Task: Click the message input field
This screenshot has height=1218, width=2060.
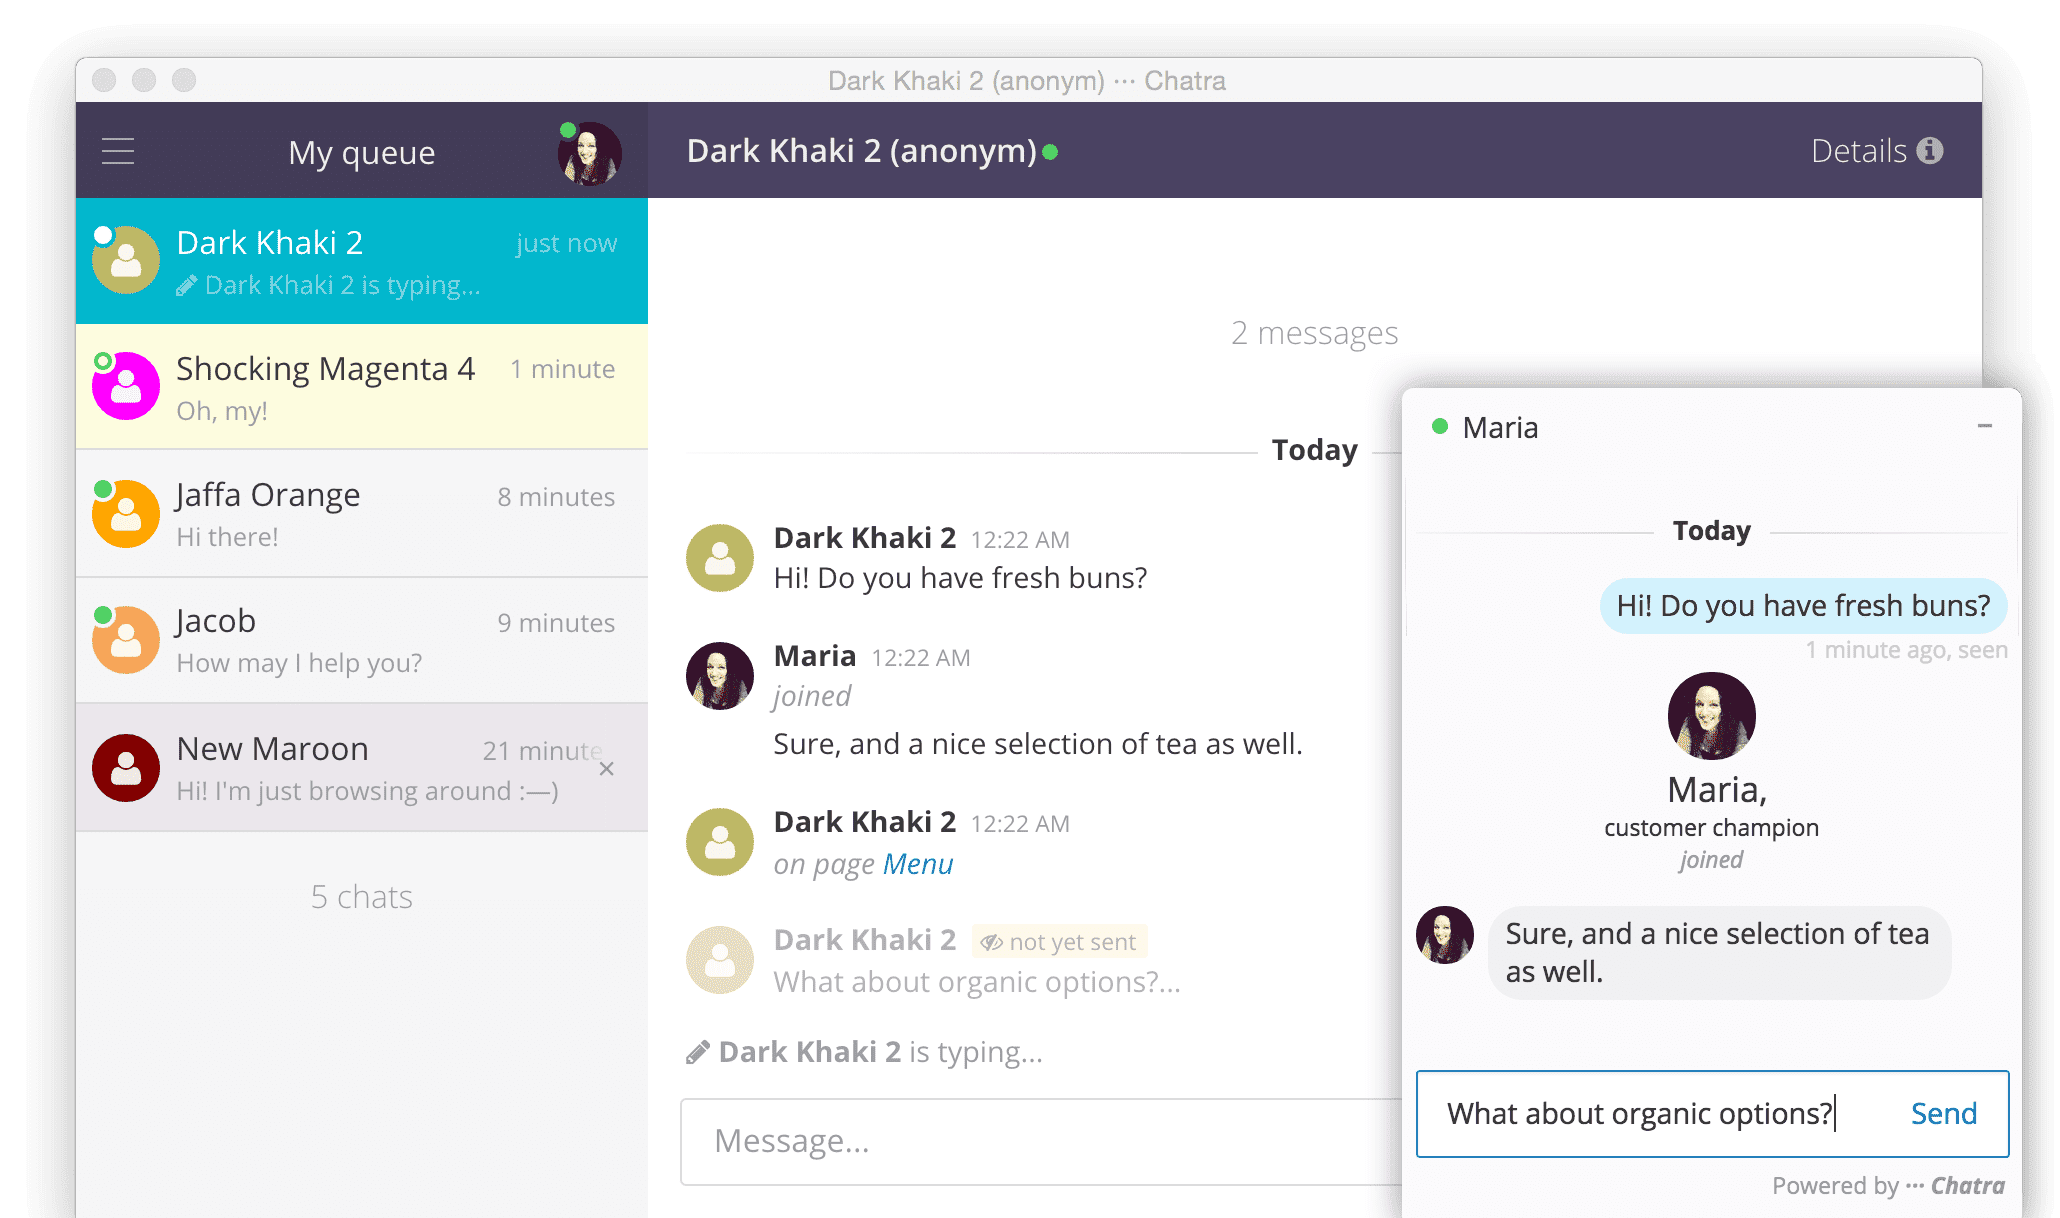Action: click(1029, 1138)
